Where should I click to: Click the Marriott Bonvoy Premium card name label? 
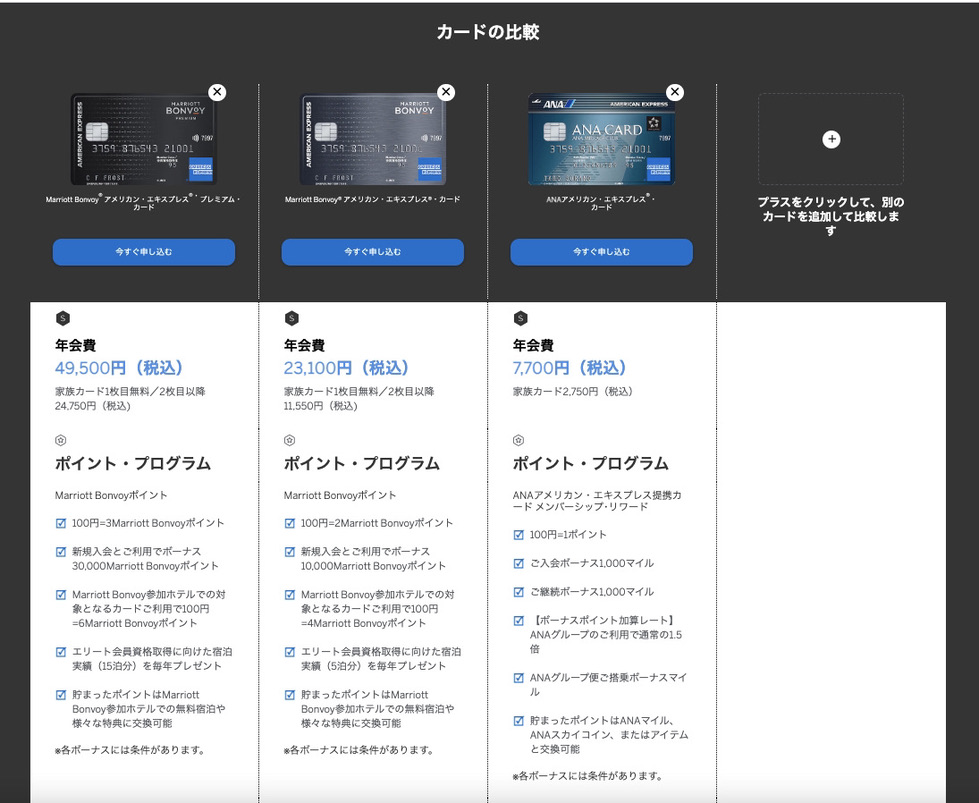coord(143,202)
